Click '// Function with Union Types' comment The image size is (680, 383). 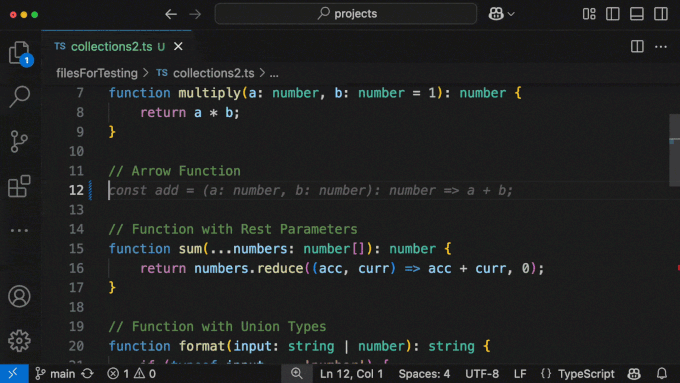coord(217,326)
